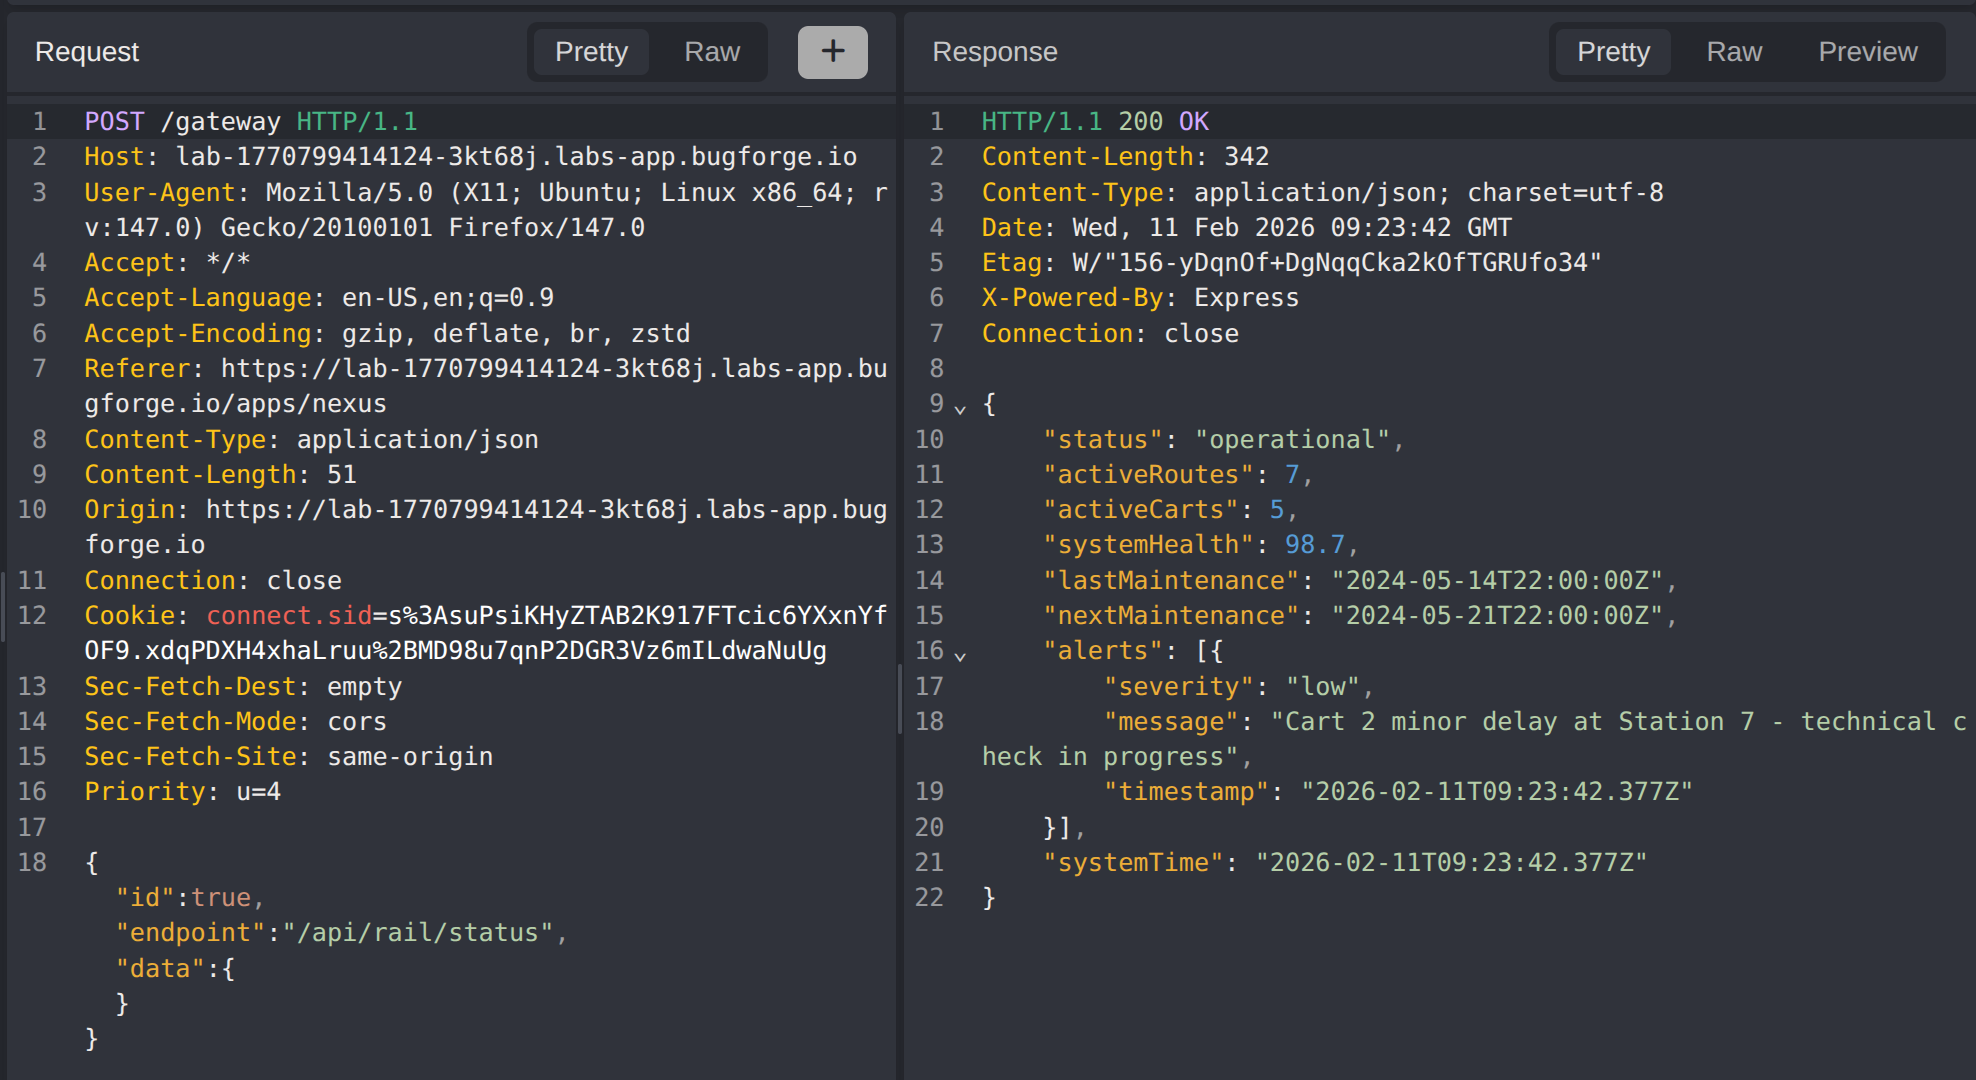Click the Etag response header
The width and height of the screenshot is (1976, 1080).
(x=1290, y=263)
